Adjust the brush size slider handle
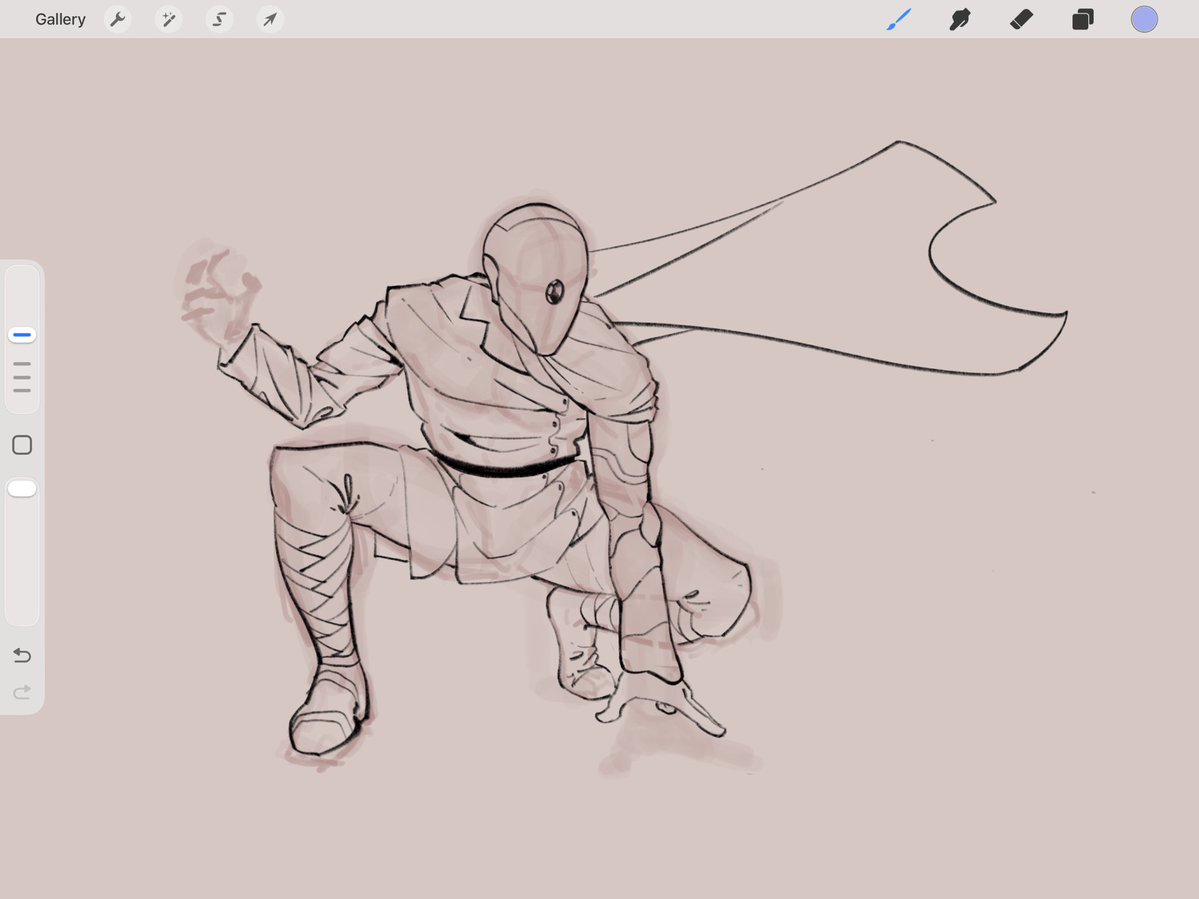Image resolution: width=1199 pixels, height=899 pixels. 22,335
